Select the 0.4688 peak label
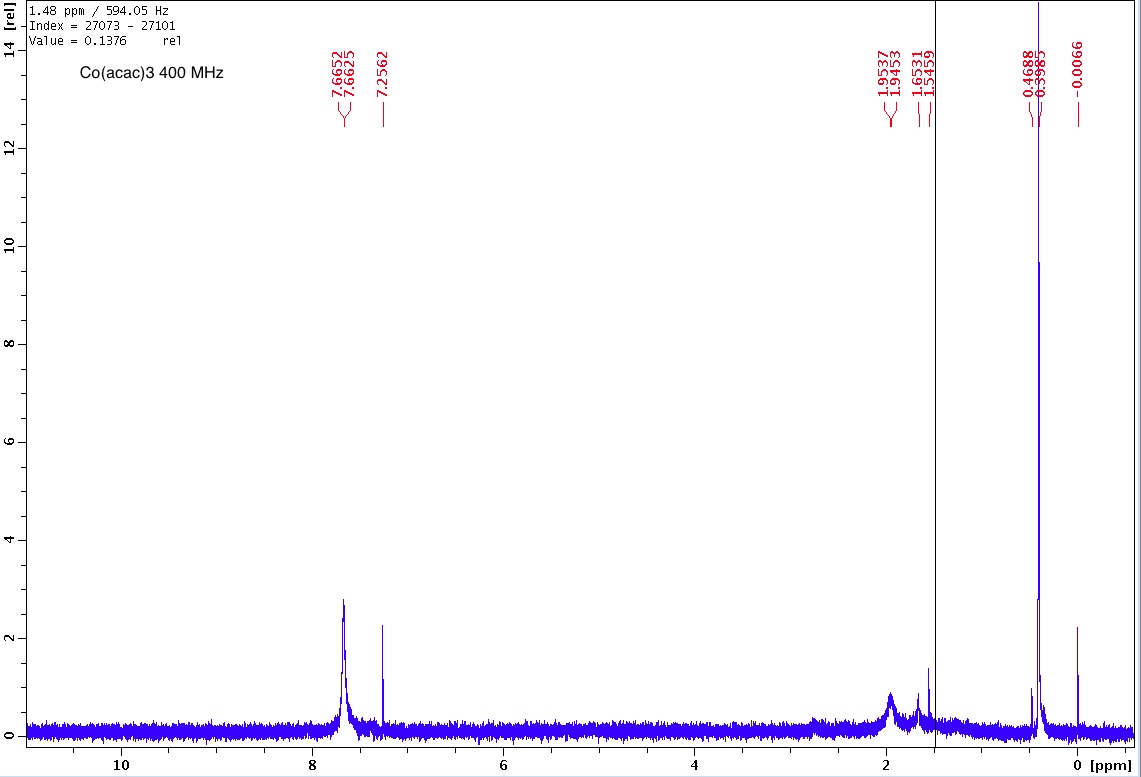Viewport: 1141px width, 777px height. pos(1029,74)
